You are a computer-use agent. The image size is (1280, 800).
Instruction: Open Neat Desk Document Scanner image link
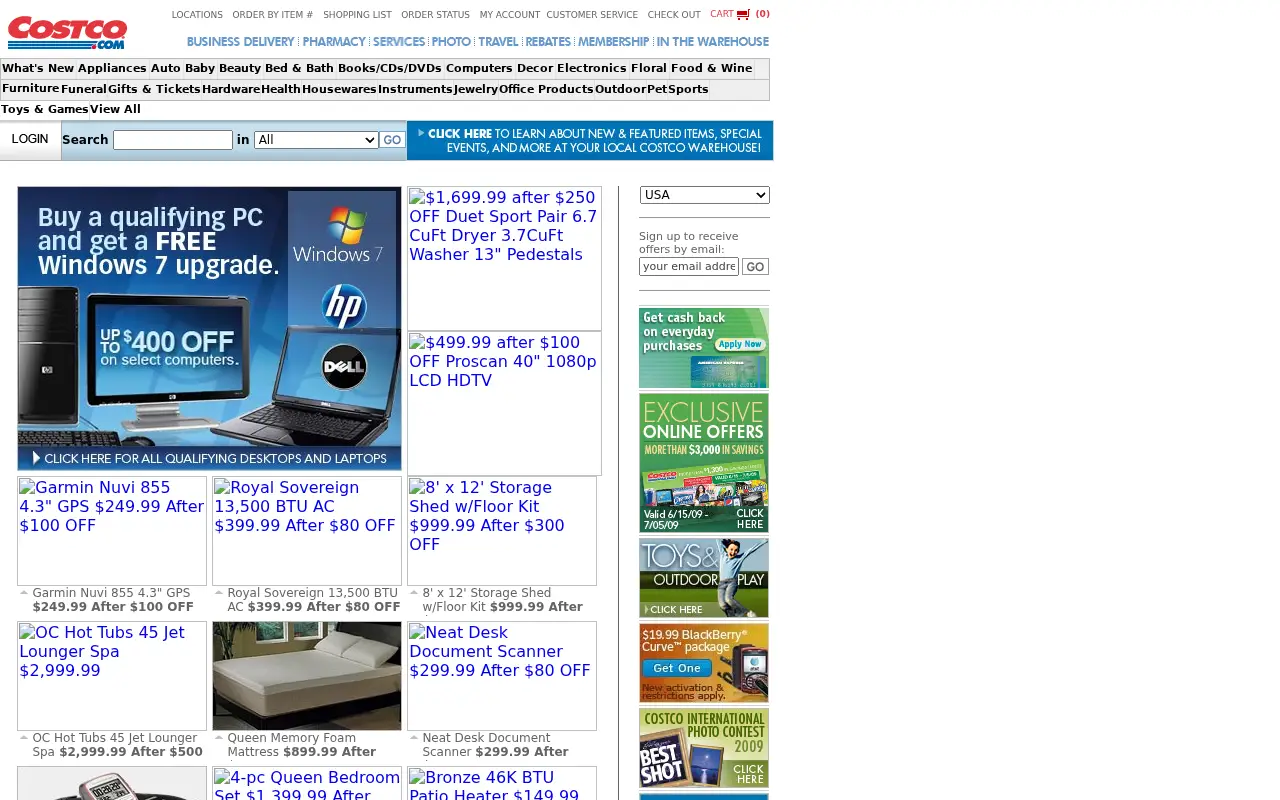pyautogui.click(x=502, y=676)
